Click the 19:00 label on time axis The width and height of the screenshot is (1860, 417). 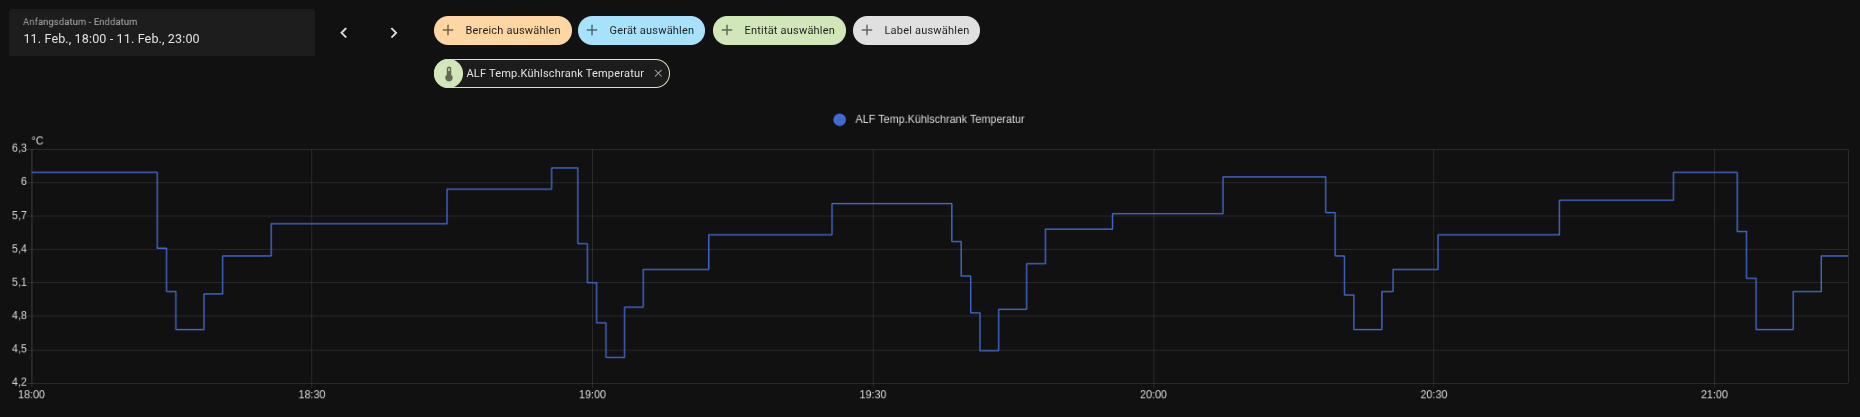tap(592, 395)
